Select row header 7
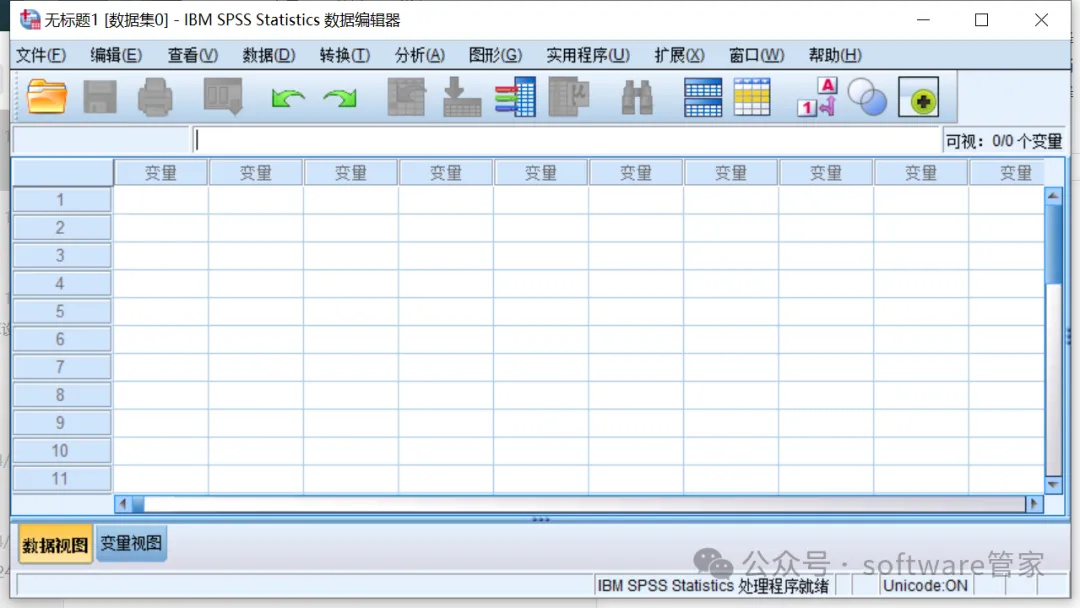Viewport: 1080px width, 608px height. (x=62, y=367)
